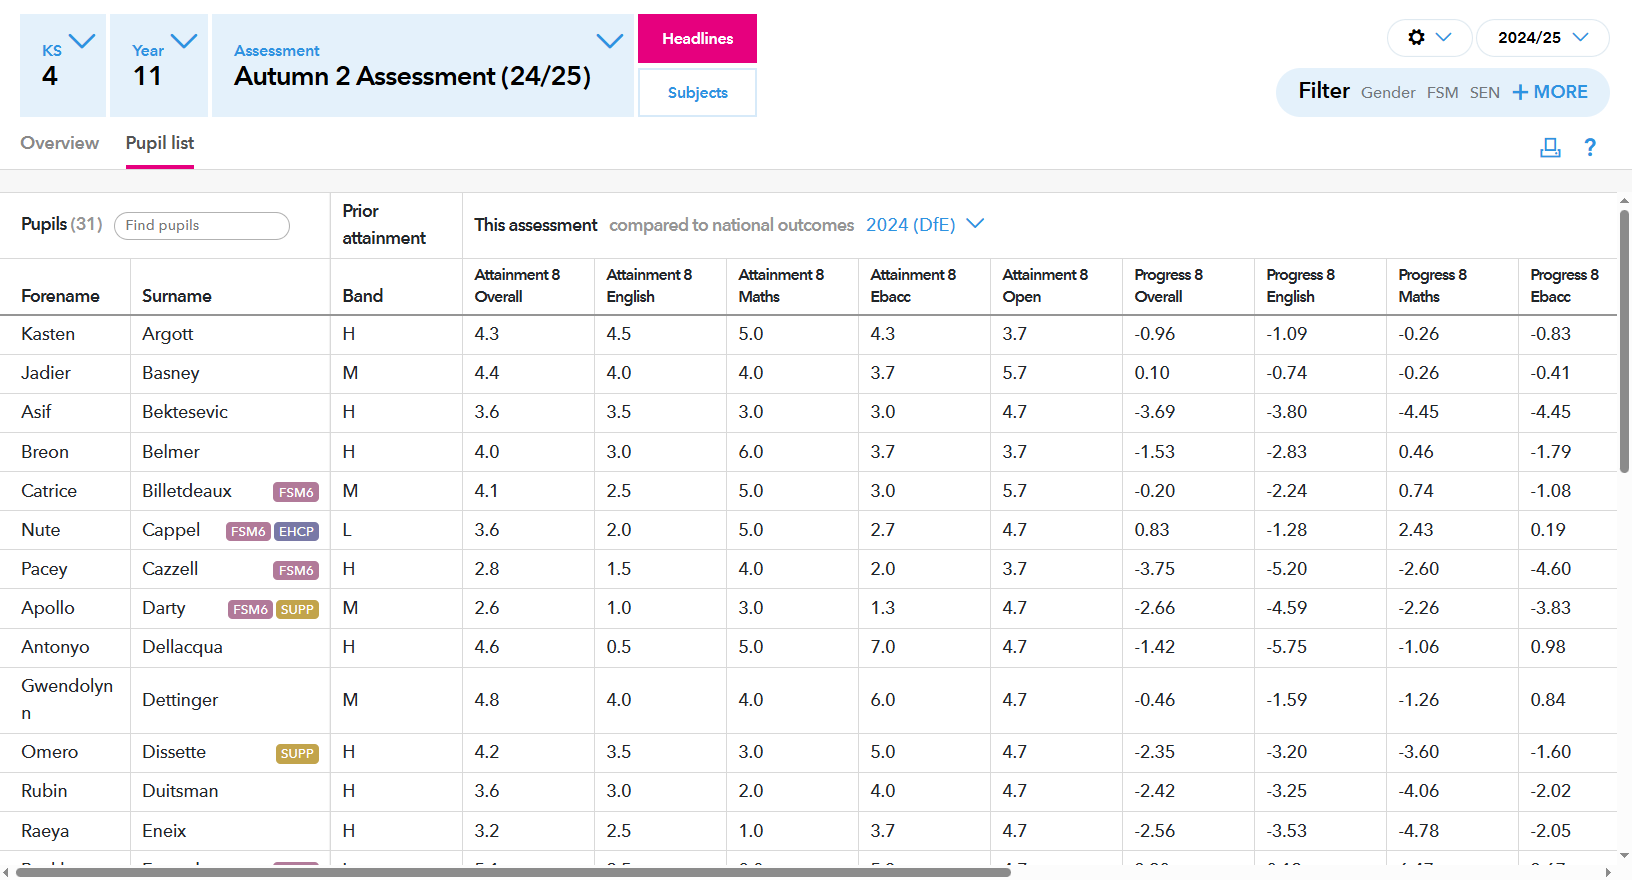Click Progress 8 English value -5.75
The height and width of the screenshot is (880, 1632).
tap(1287, 647)
